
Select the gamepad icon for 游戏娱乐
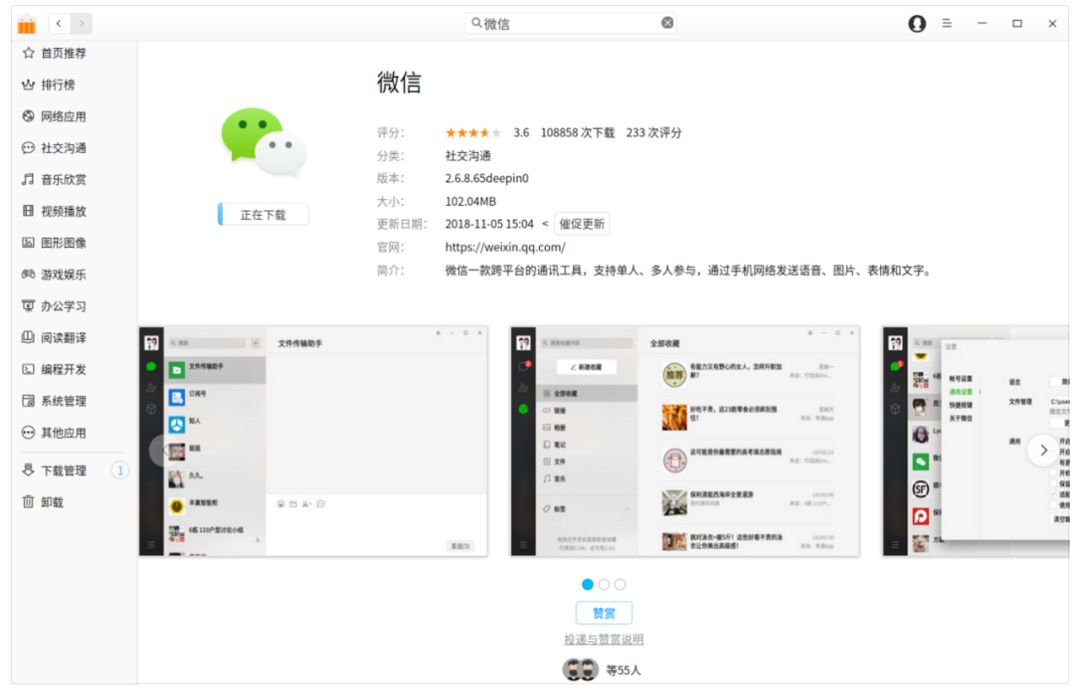pos(28,274)
